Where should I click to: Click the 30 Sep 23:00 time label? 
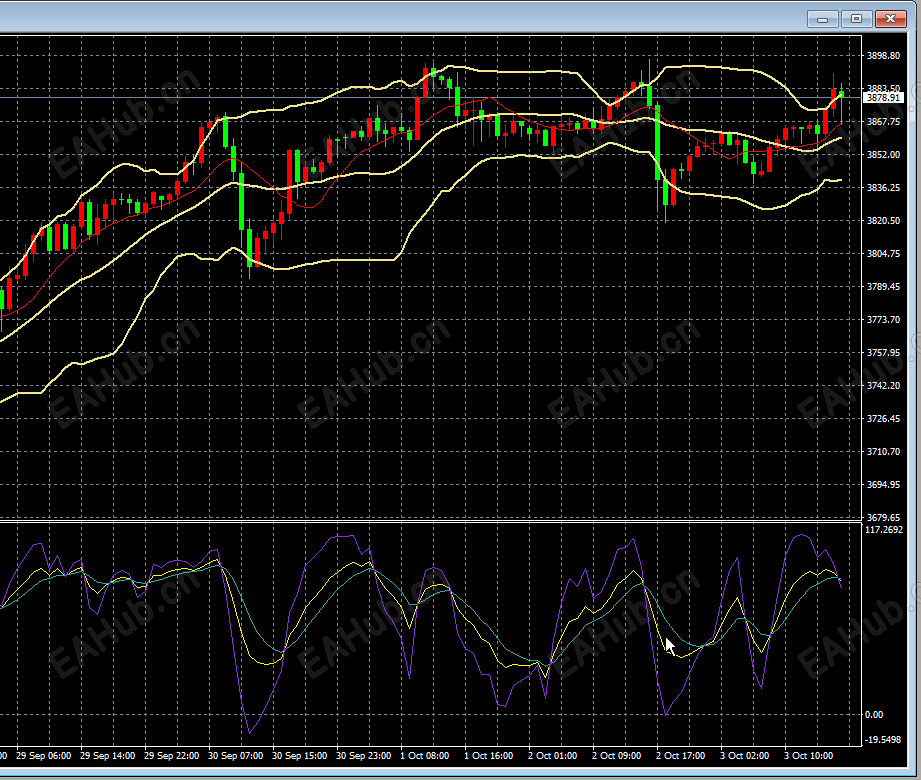[x=364, y=756]
